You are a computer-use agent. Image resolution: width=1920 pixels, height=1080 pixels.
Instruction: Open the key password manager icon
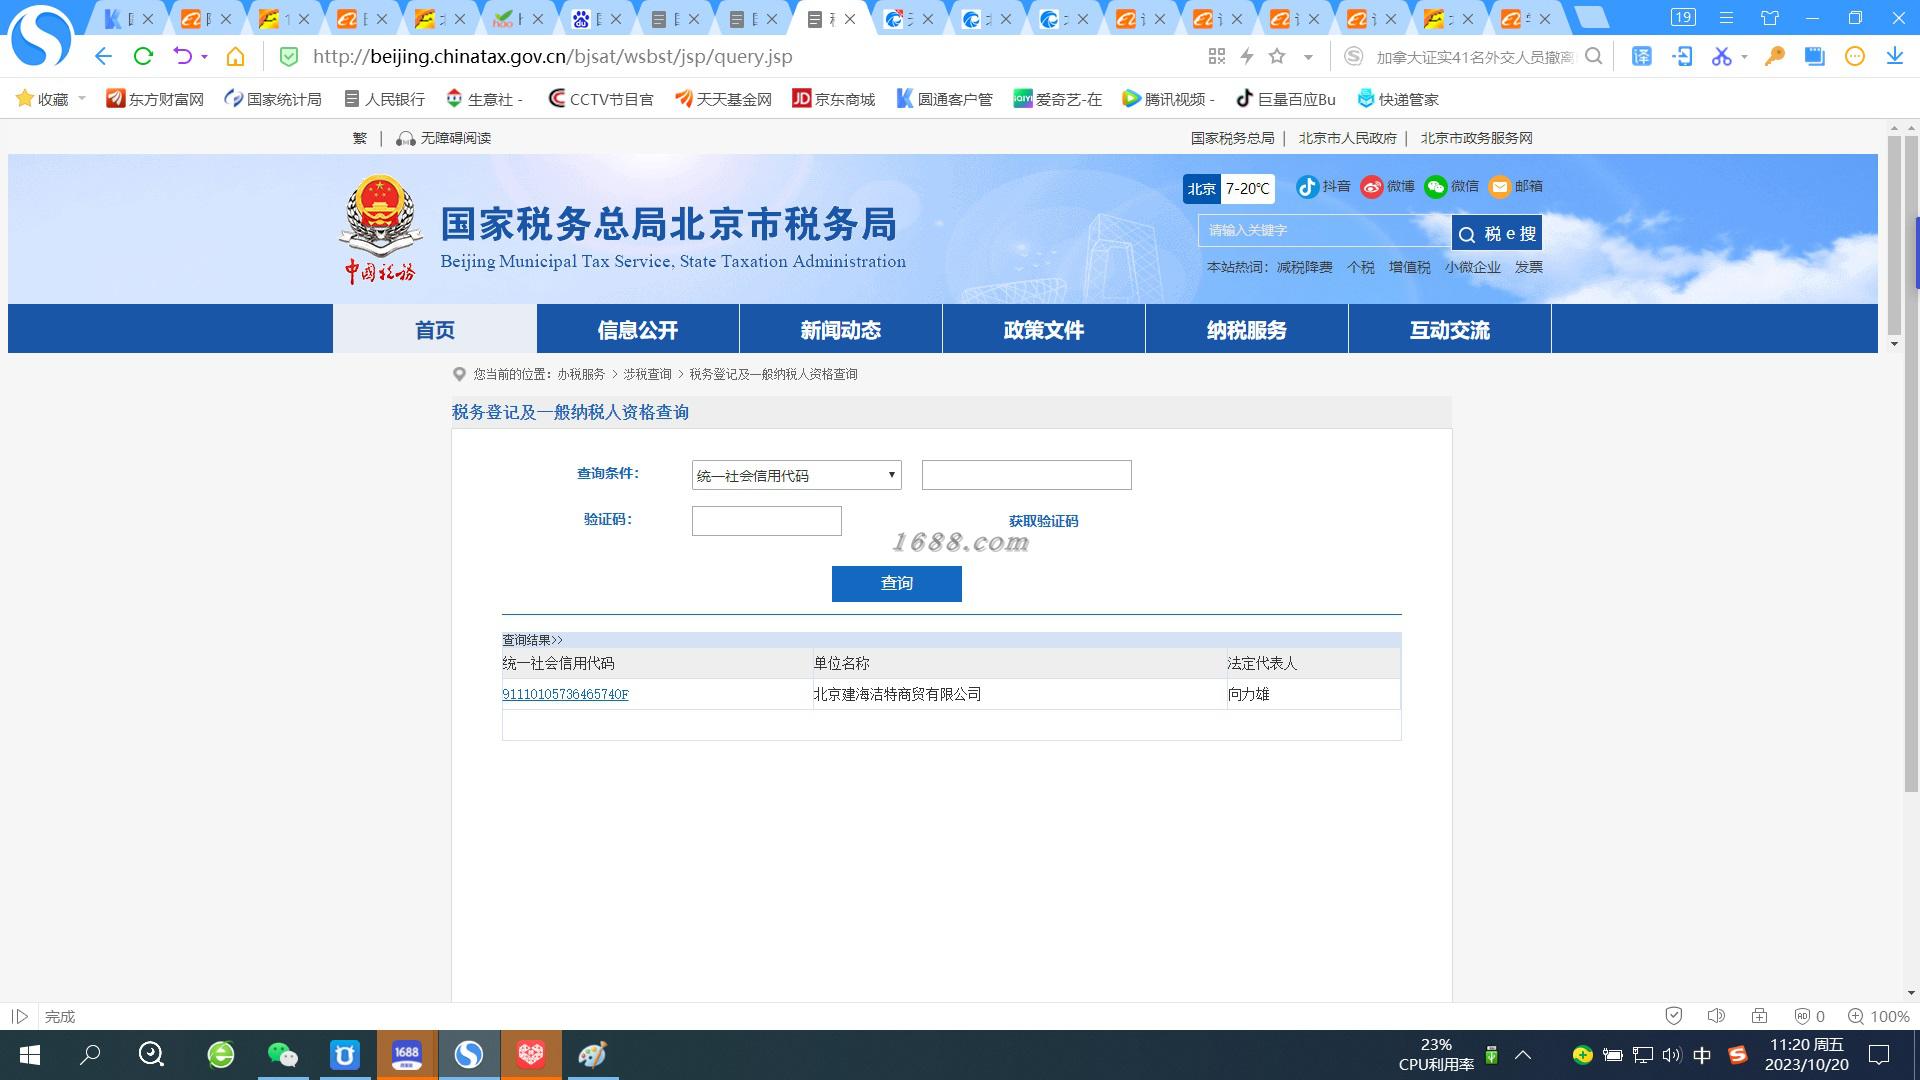coord(1775,57)
